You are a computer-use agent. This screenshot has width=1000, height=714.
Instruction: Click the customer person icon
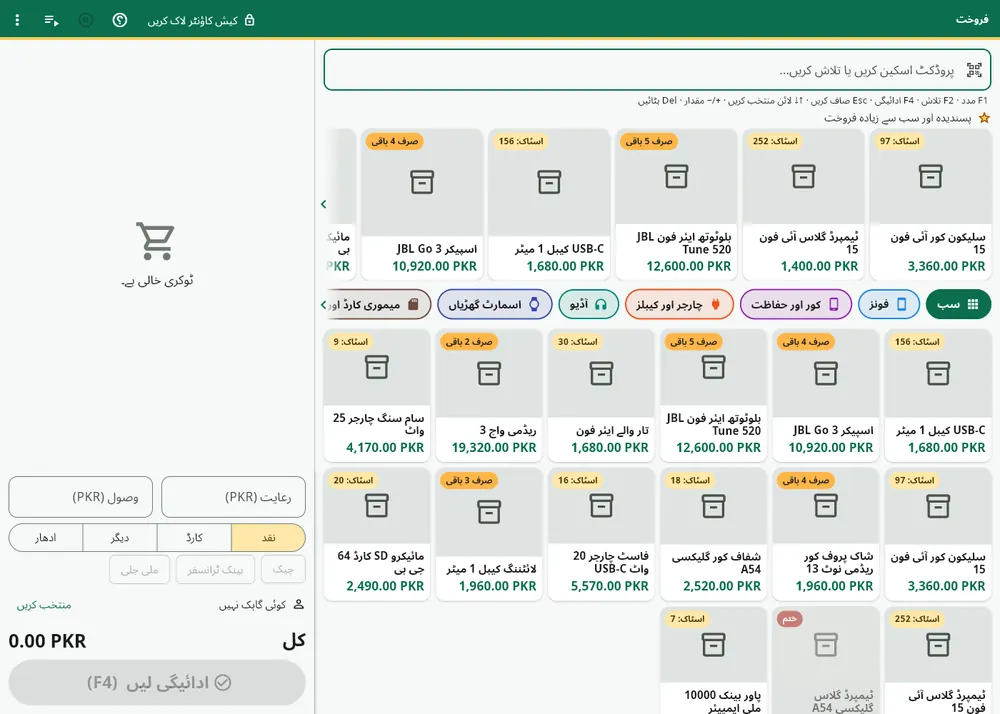[298, 604]
